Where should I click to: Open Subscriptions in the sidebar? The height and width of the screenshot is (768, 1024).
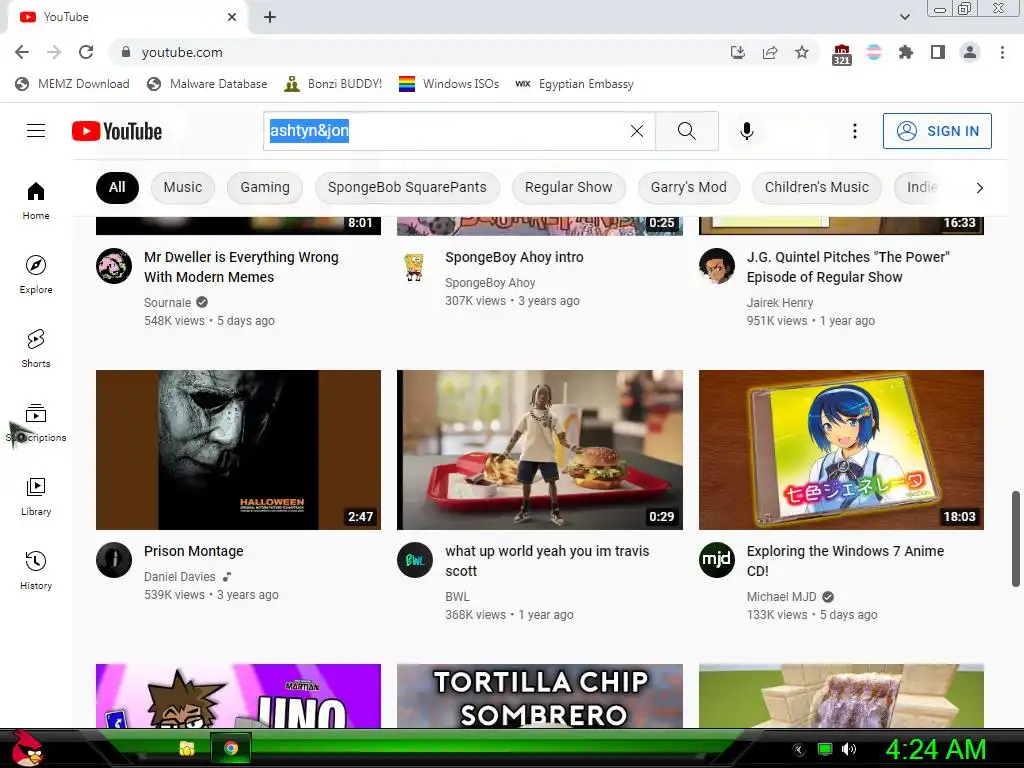[x=36, y=423]
